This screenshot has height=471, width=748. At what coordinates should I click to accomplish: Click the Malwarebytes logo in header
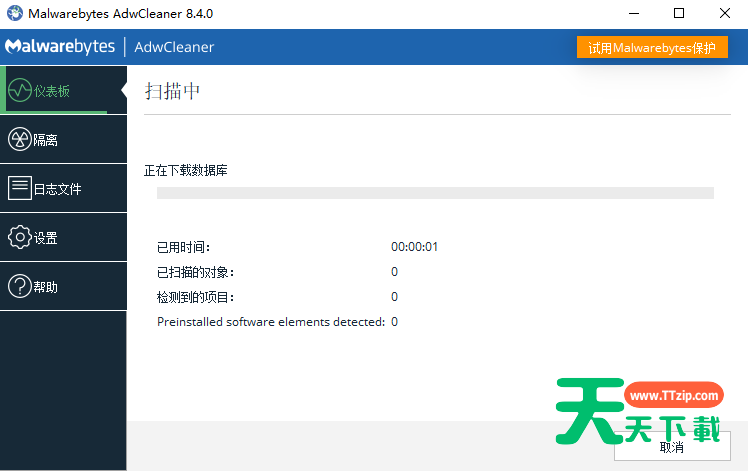(60, 47)
